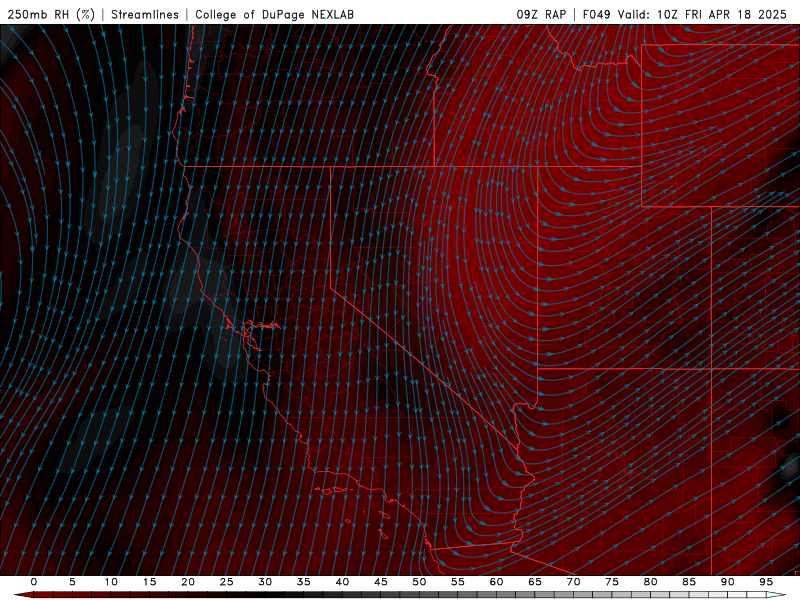
Task: Click the '5' value on the colorbar scale
Action: click(x=72, y=582)
